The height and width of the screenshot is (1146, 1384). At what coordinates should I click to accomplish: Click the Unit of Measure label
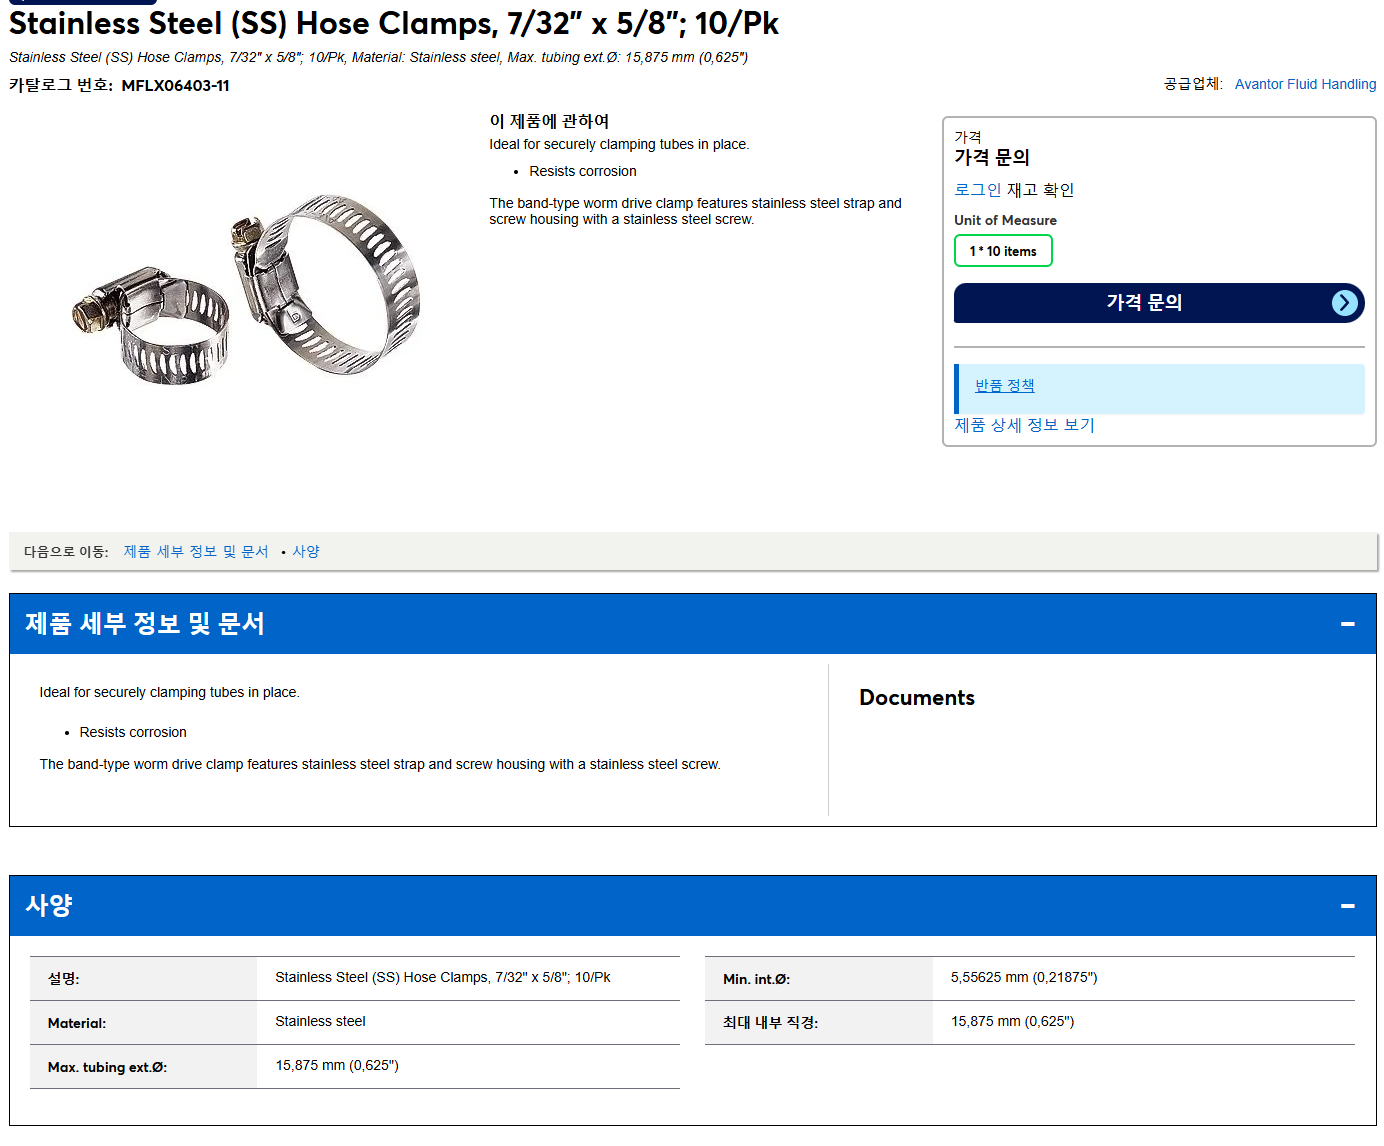coord(1005,221)
